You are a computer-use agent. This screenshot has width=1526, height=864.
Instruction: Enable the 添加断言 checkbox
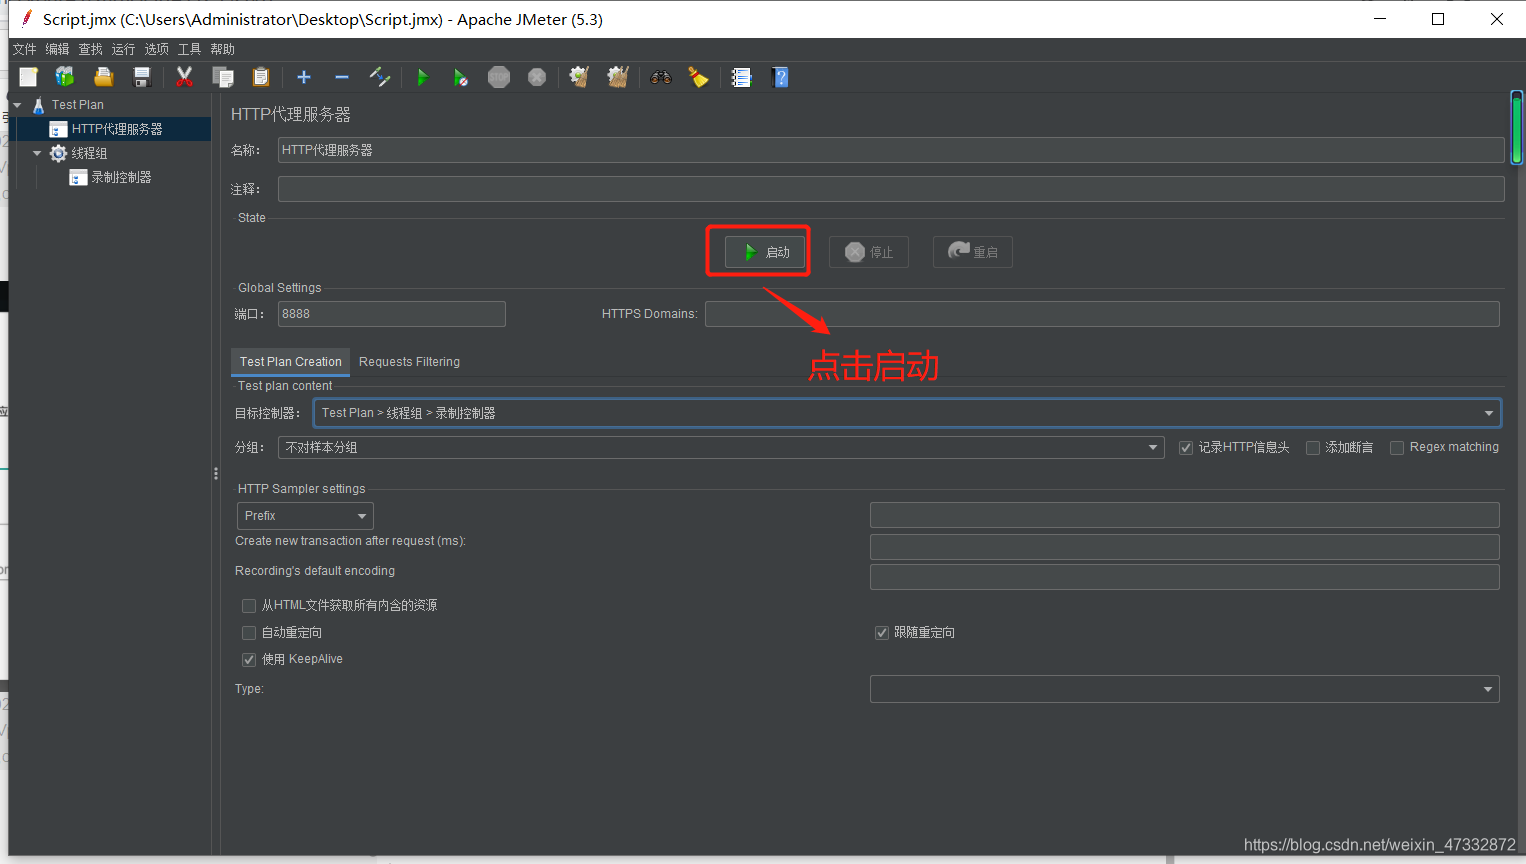pos(1313,448)
